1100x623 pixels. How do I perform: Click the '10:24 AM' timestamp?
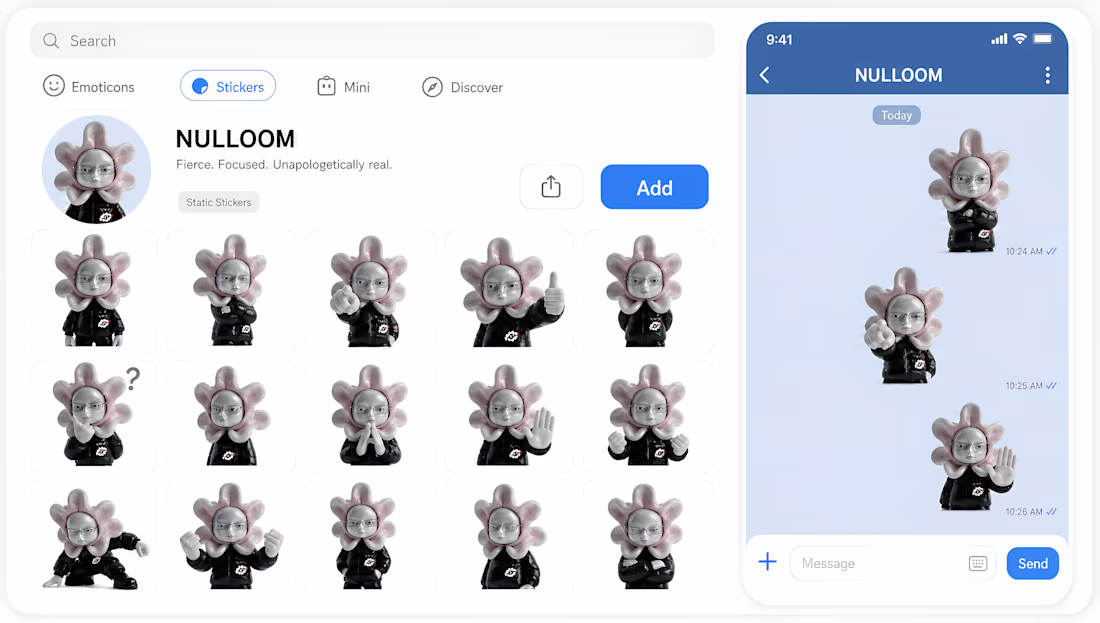(x=1024, y=251)
